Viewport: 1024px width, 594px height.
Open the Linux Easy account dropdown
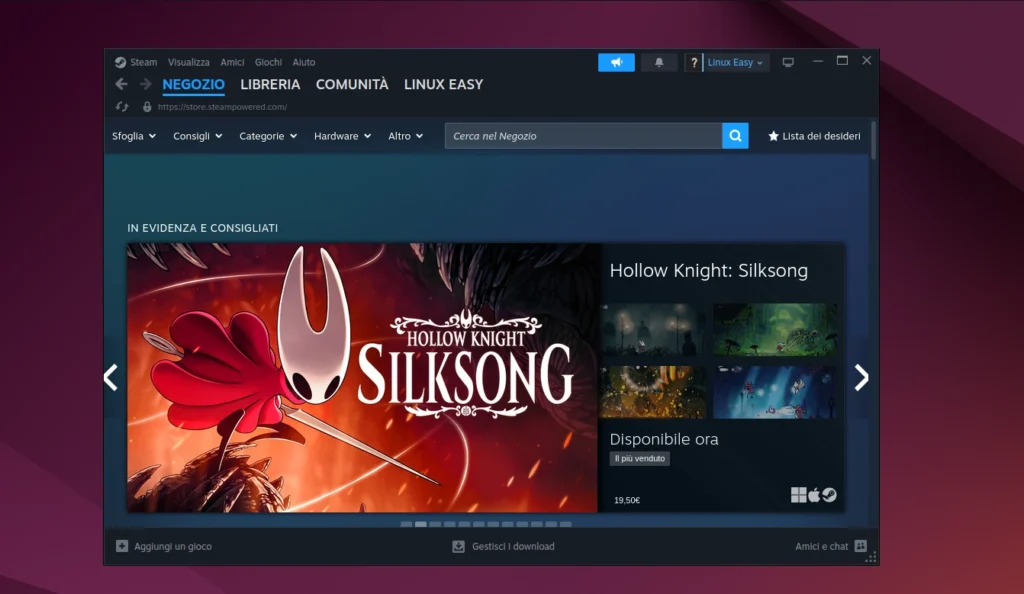click(x=736, y=62)
